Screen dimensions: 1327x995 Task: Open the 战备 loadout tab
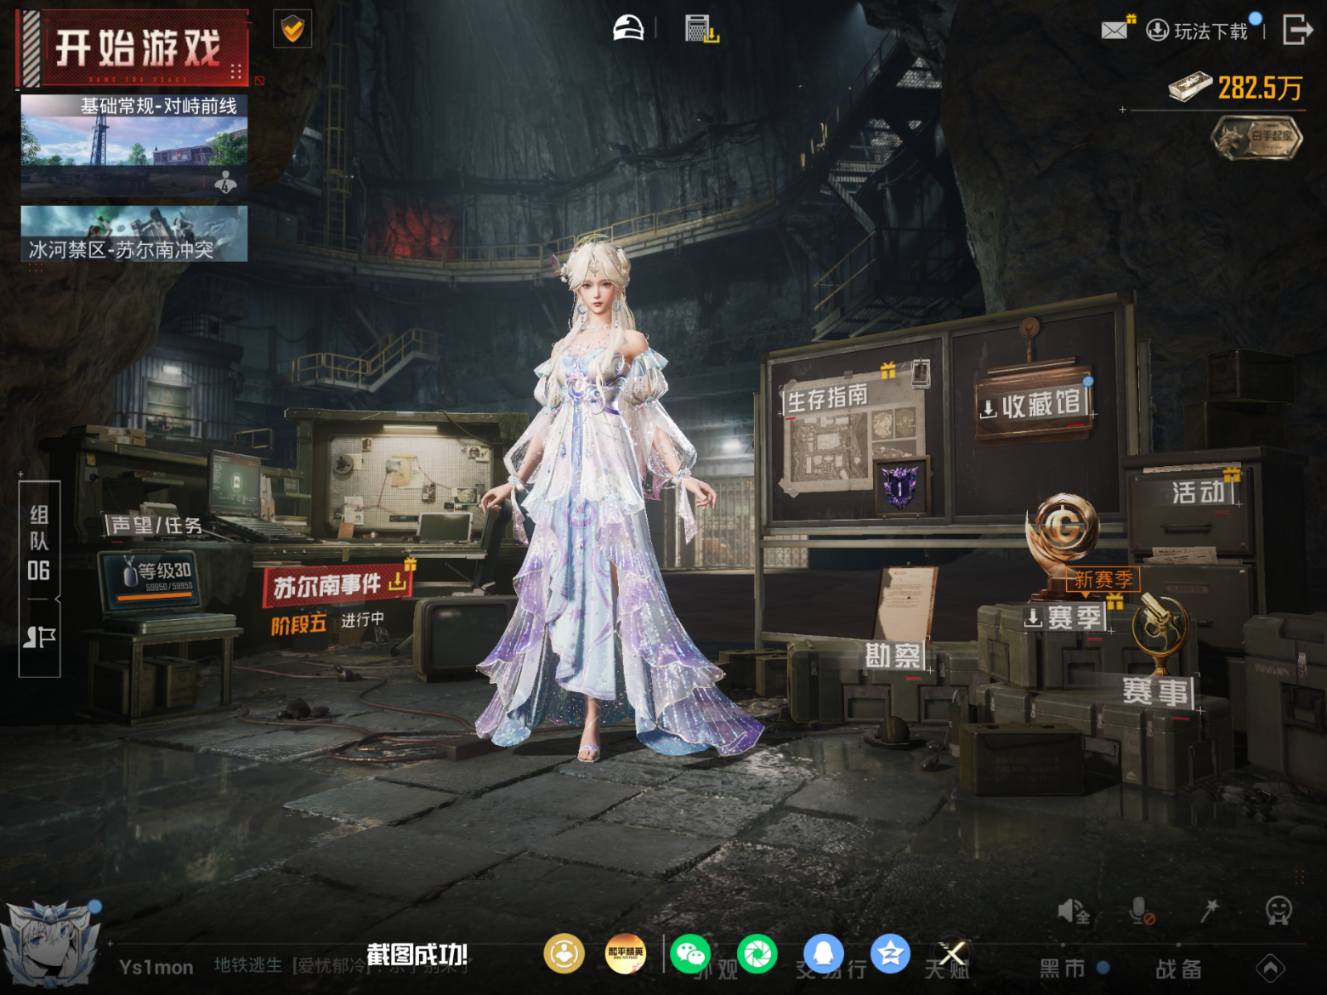(x=1179, y=968)
